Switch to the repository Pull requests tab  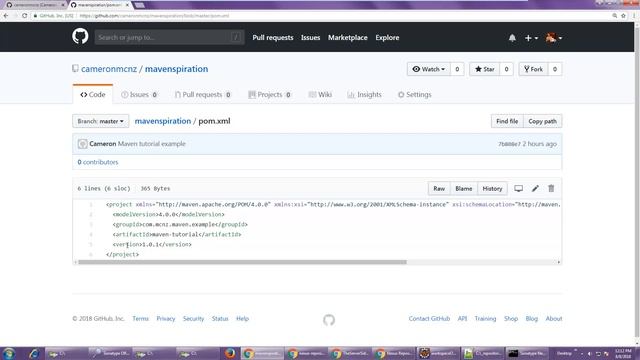202,94
